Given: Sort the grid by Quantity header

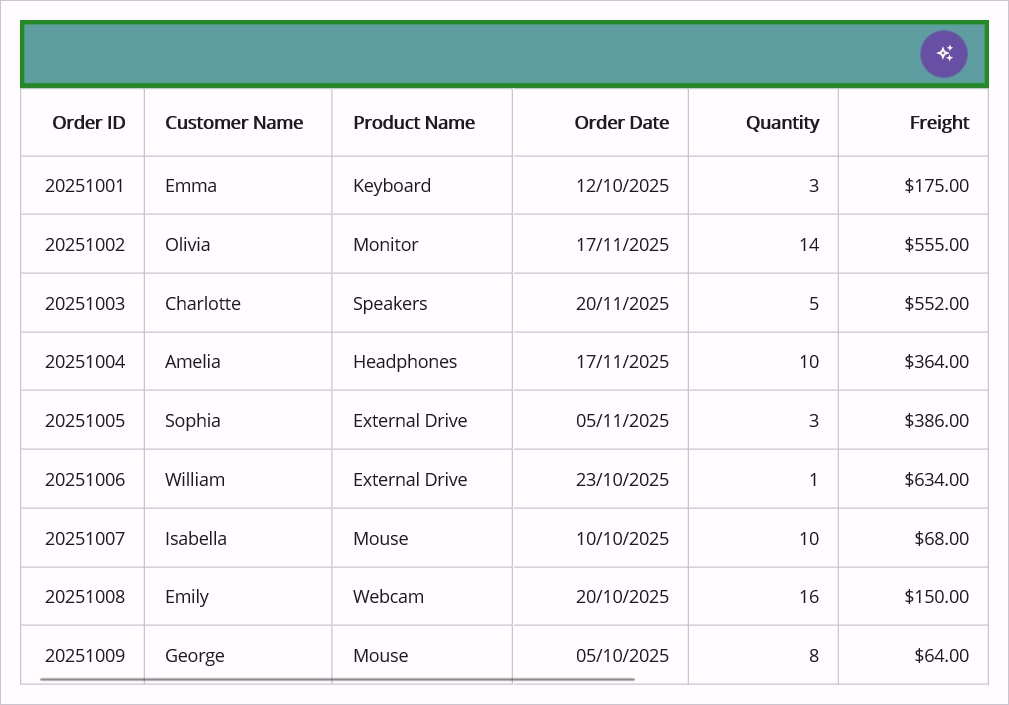Looking at the screenshot, I should pos(782,123).
